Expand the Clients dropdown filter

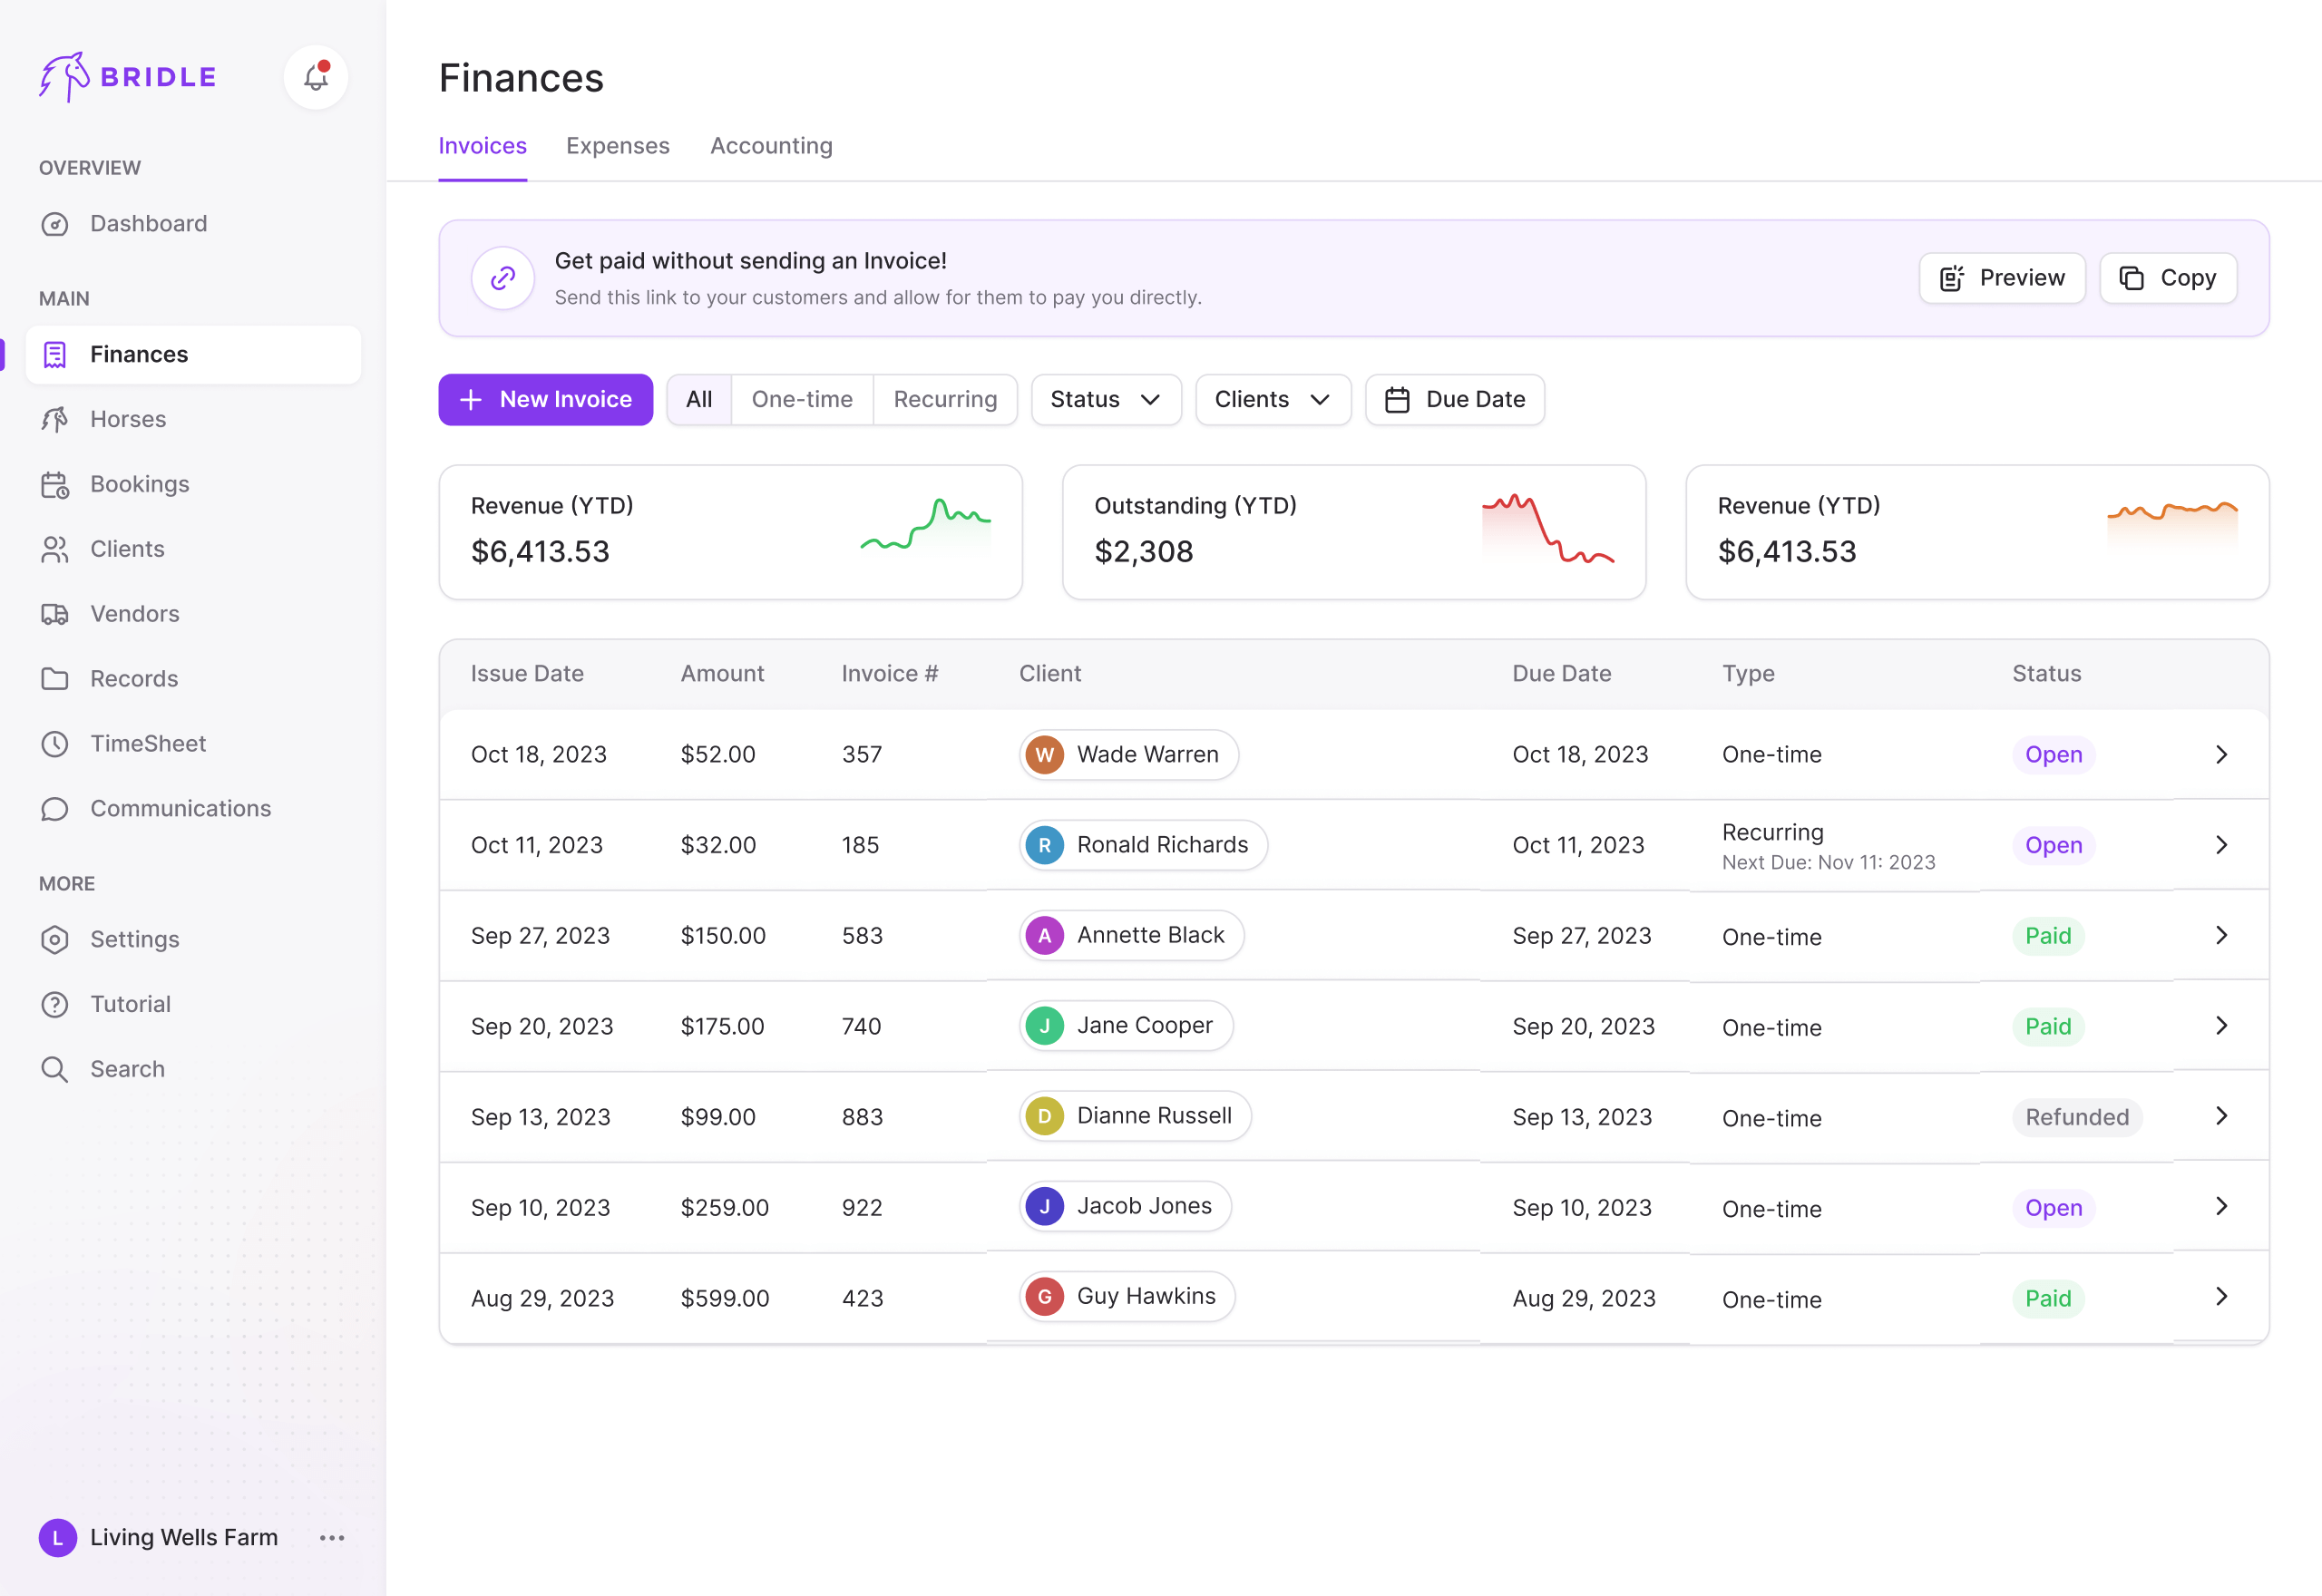click(1272, 400)
